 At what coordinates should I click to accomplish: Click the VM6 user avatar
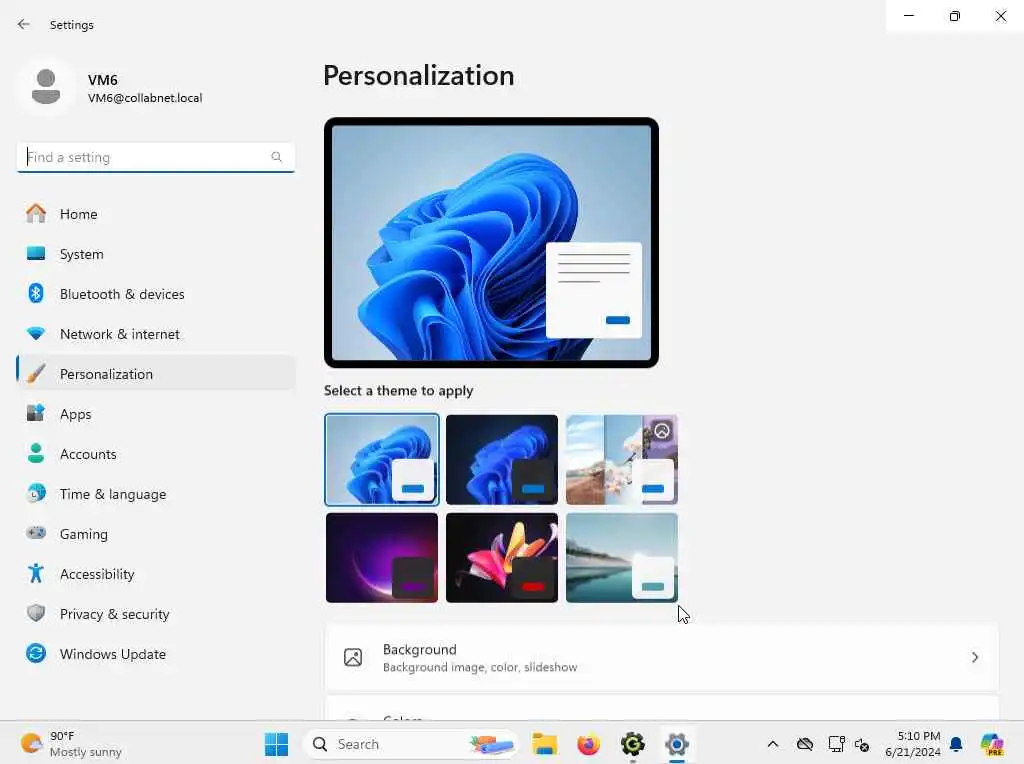point(46,87)
